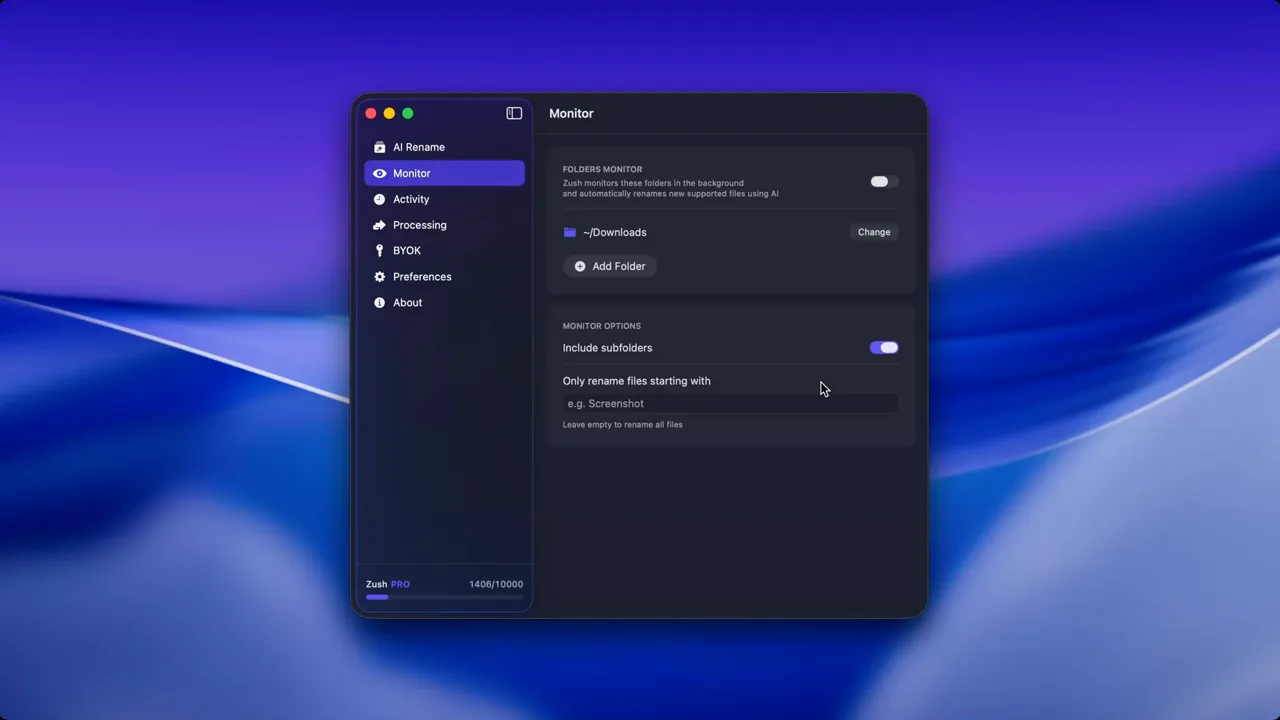Disable the Include subfolders switch

pyautogui.click(x=884, y=347)
